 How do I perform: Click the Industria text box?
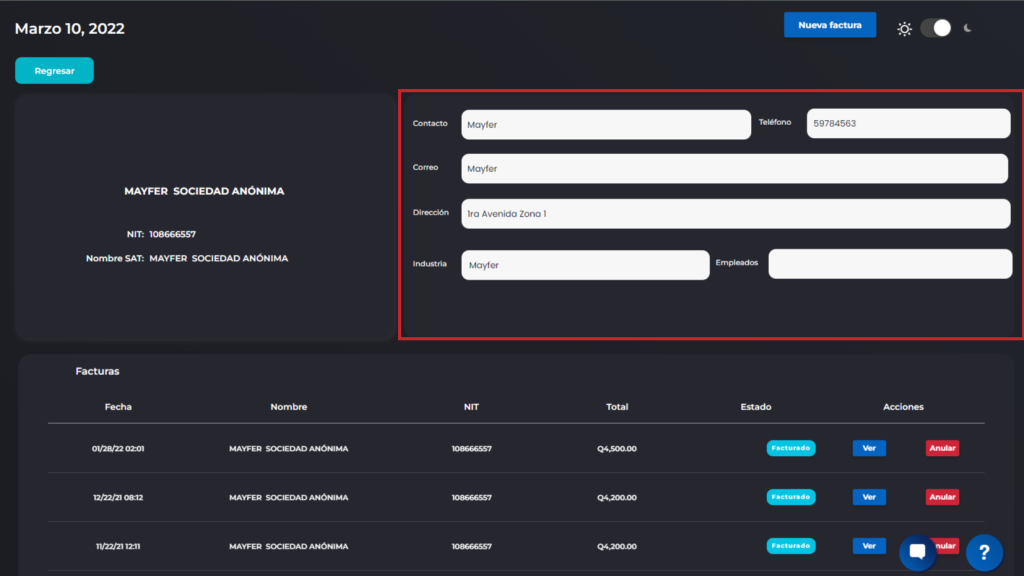coord(585,265)
